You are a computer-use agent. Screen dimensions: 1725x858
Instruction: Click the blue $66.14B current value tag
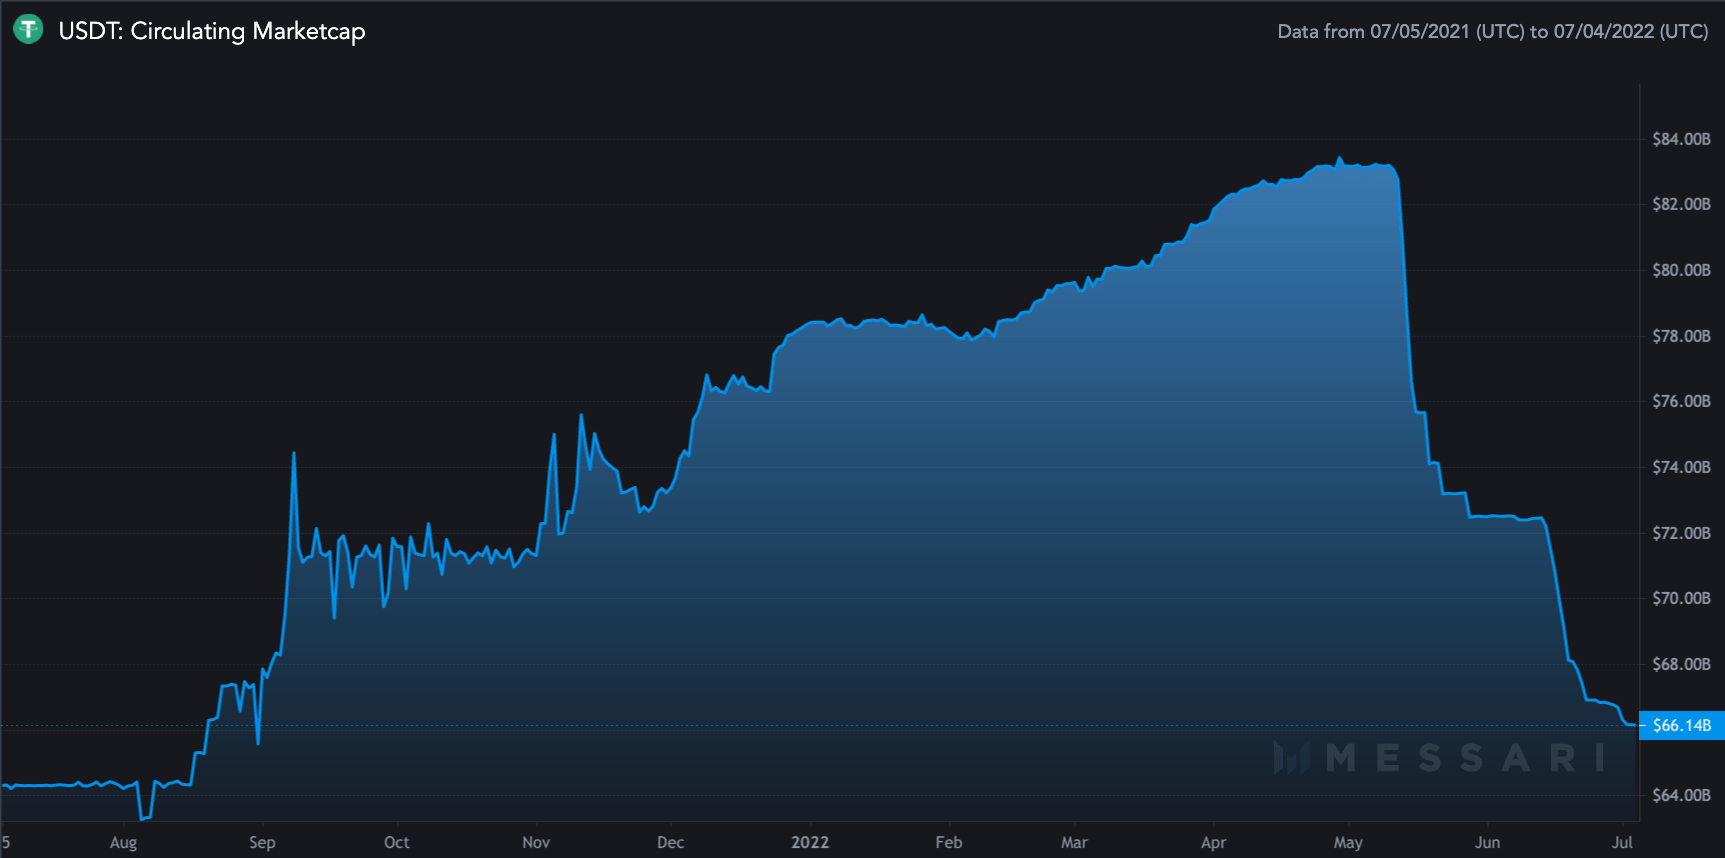click(1681, 725)
